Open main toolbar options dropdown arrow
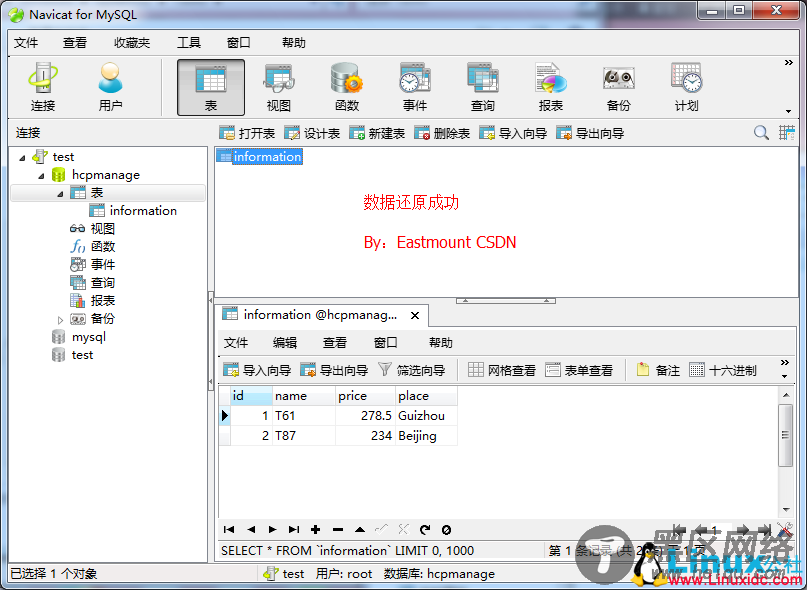The width and height of the screenshot is (807, 590). pos(788,111)
